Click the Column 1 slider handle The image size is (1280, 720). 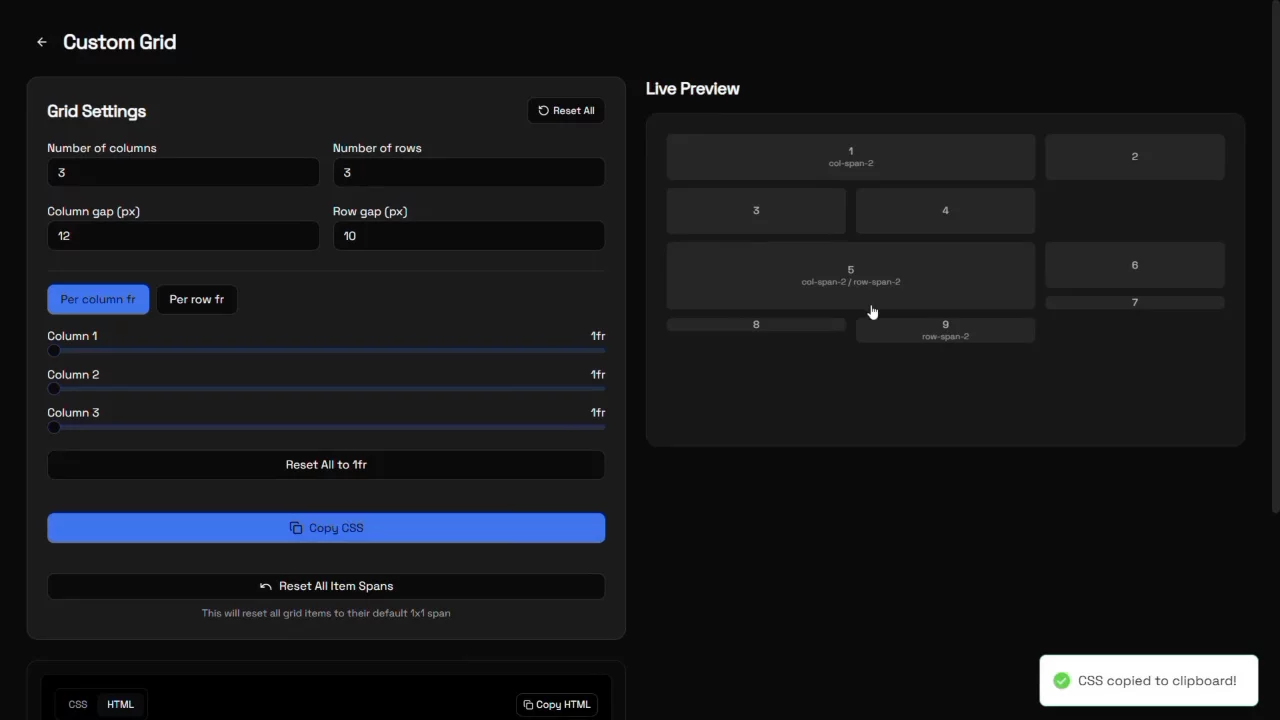click(x=54, y=351)
